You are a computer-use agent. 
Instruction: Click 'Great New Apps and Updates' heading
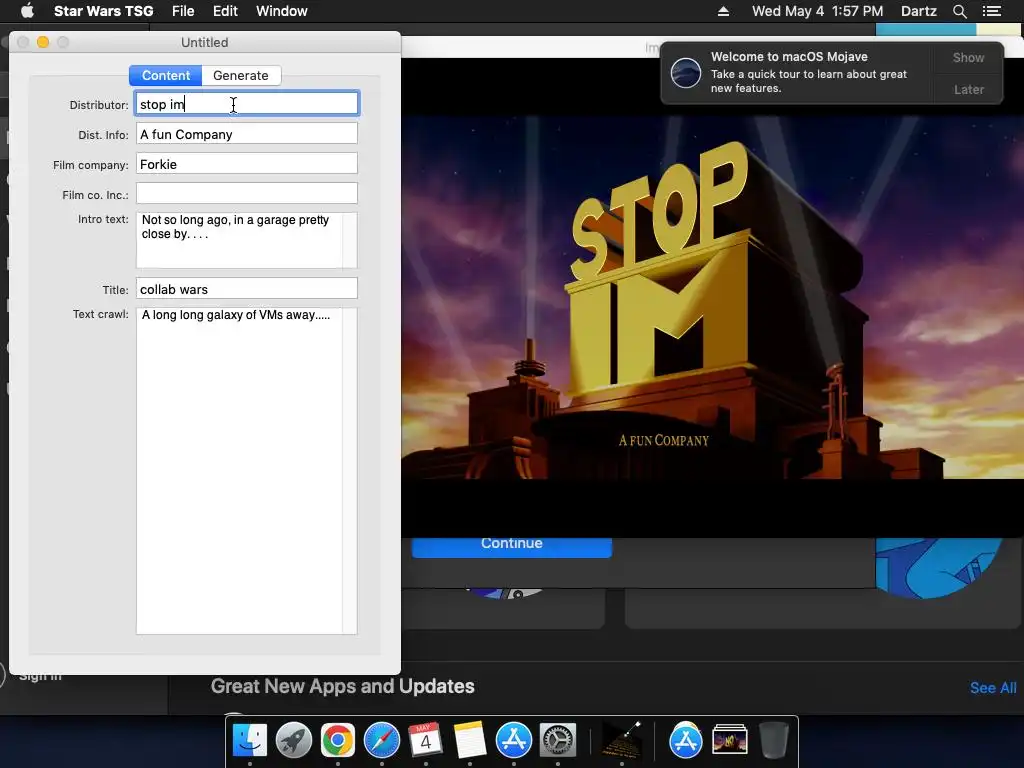342,686
